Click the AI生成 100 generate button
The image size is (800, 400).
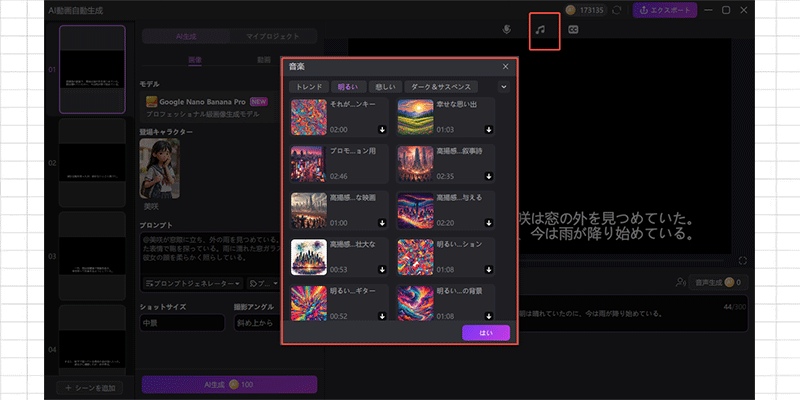(x=230, y=385)
